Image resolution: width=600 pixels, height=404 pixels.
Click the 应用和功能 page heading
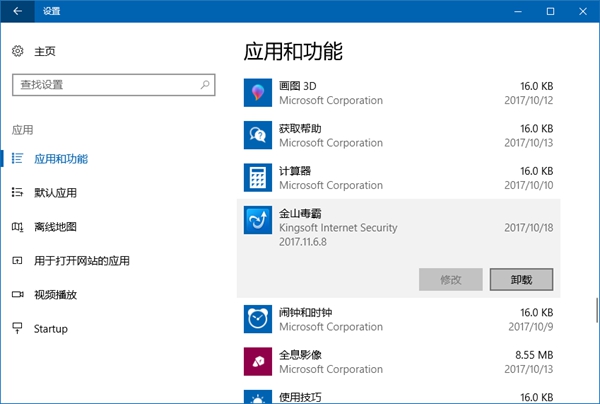click(x=293, y=52)
